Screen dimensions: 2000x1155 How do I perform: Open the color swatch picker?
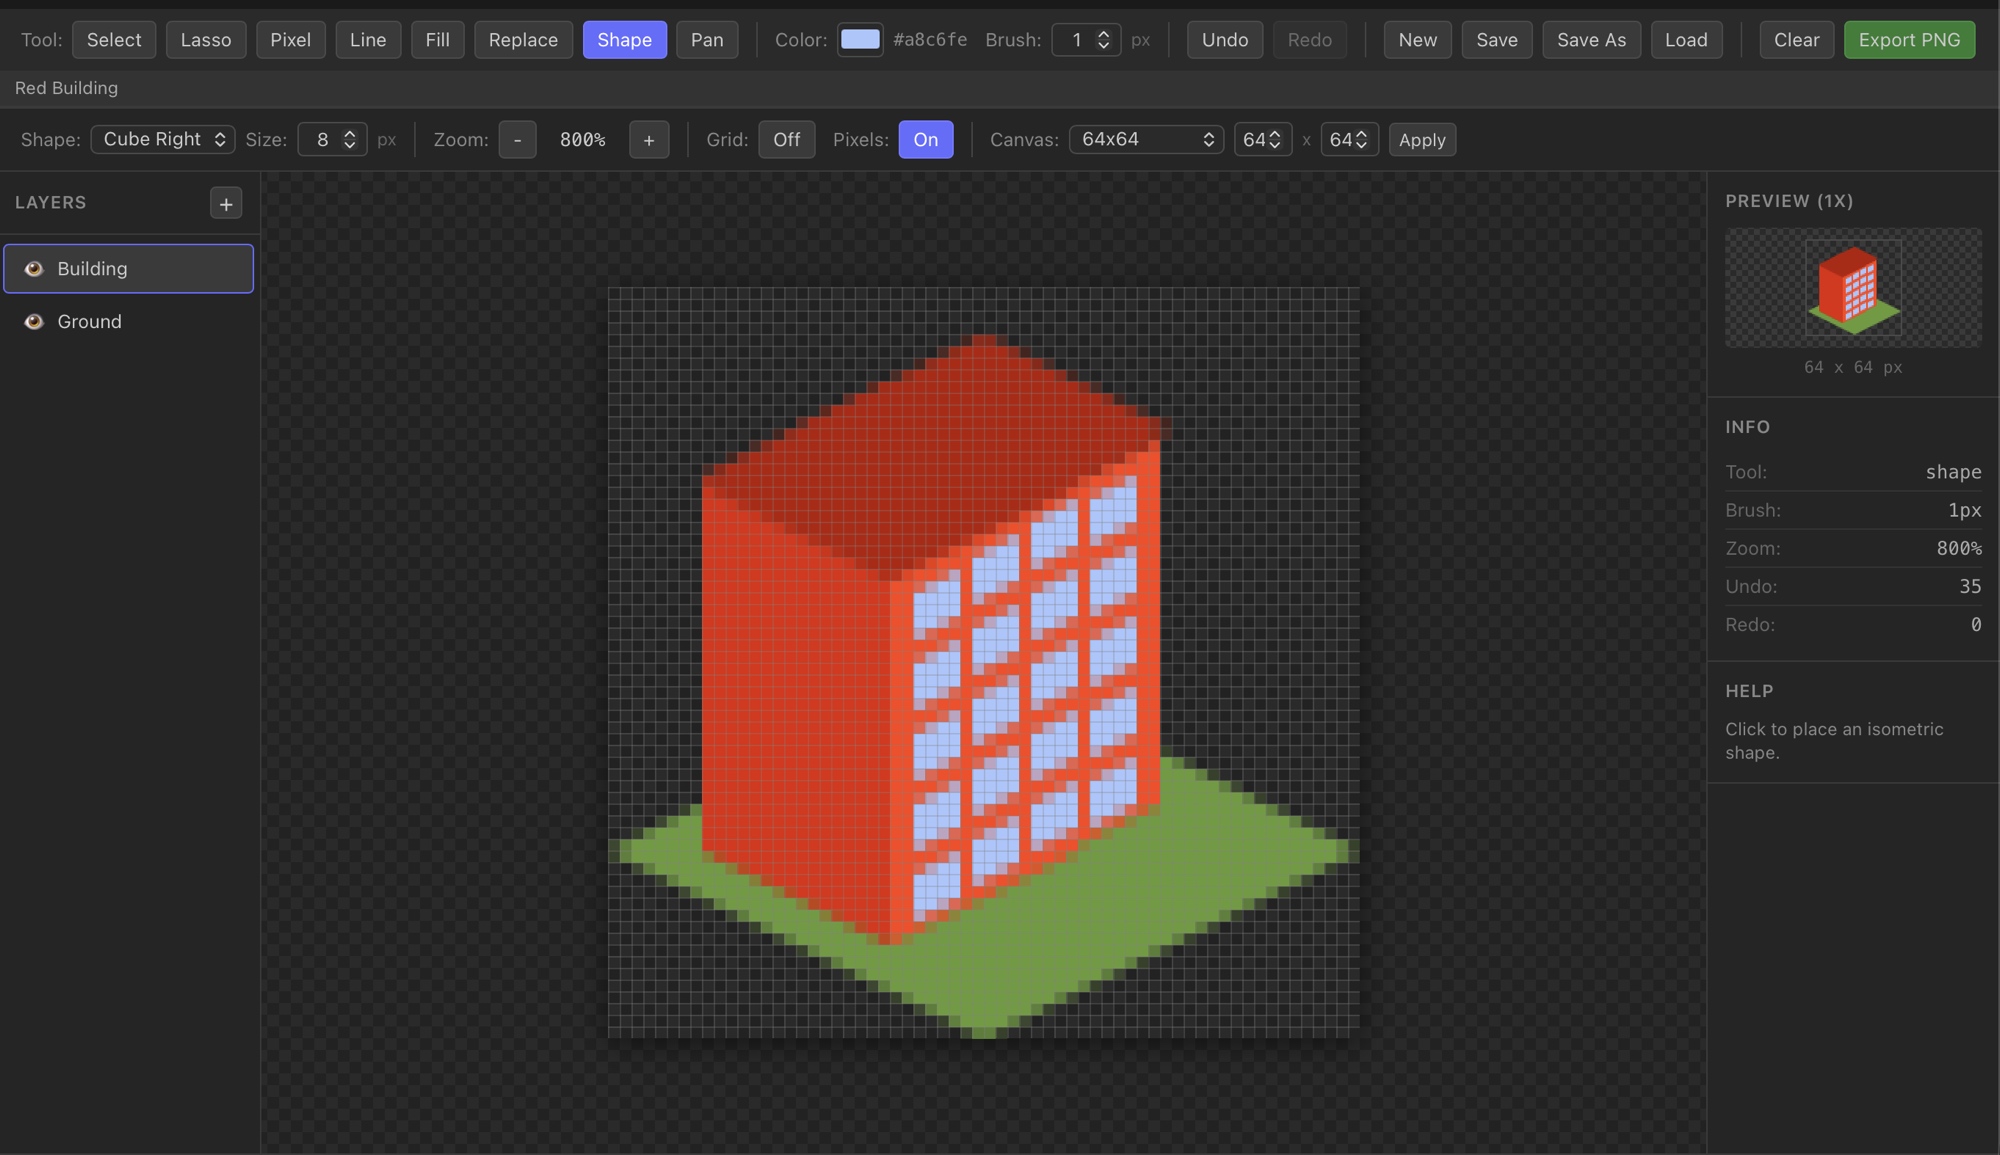(860, 40)
